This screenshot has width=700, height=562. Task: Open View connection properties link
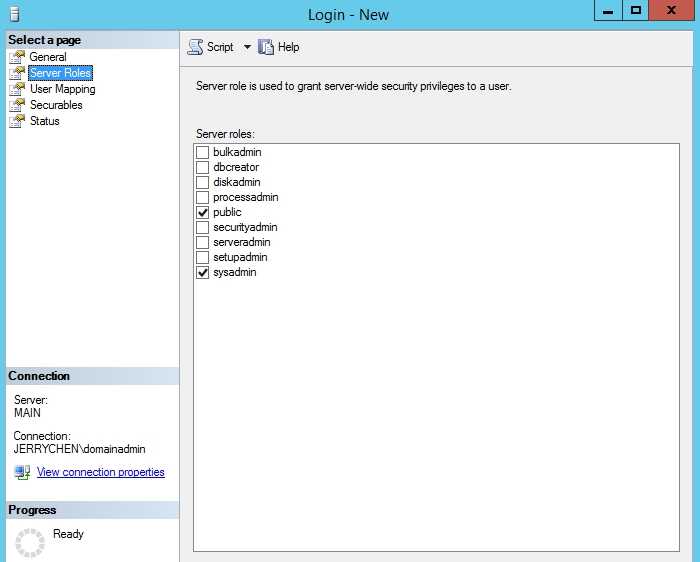[x=100, y=472]
